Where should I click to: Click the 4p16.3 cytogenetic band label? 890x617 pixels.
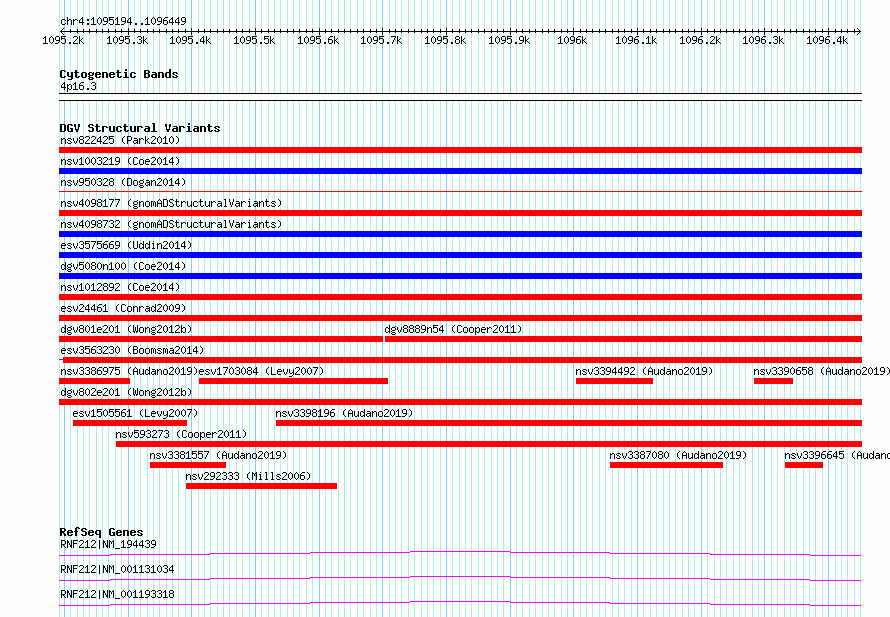pyautogui.click(x=78, y=87)
